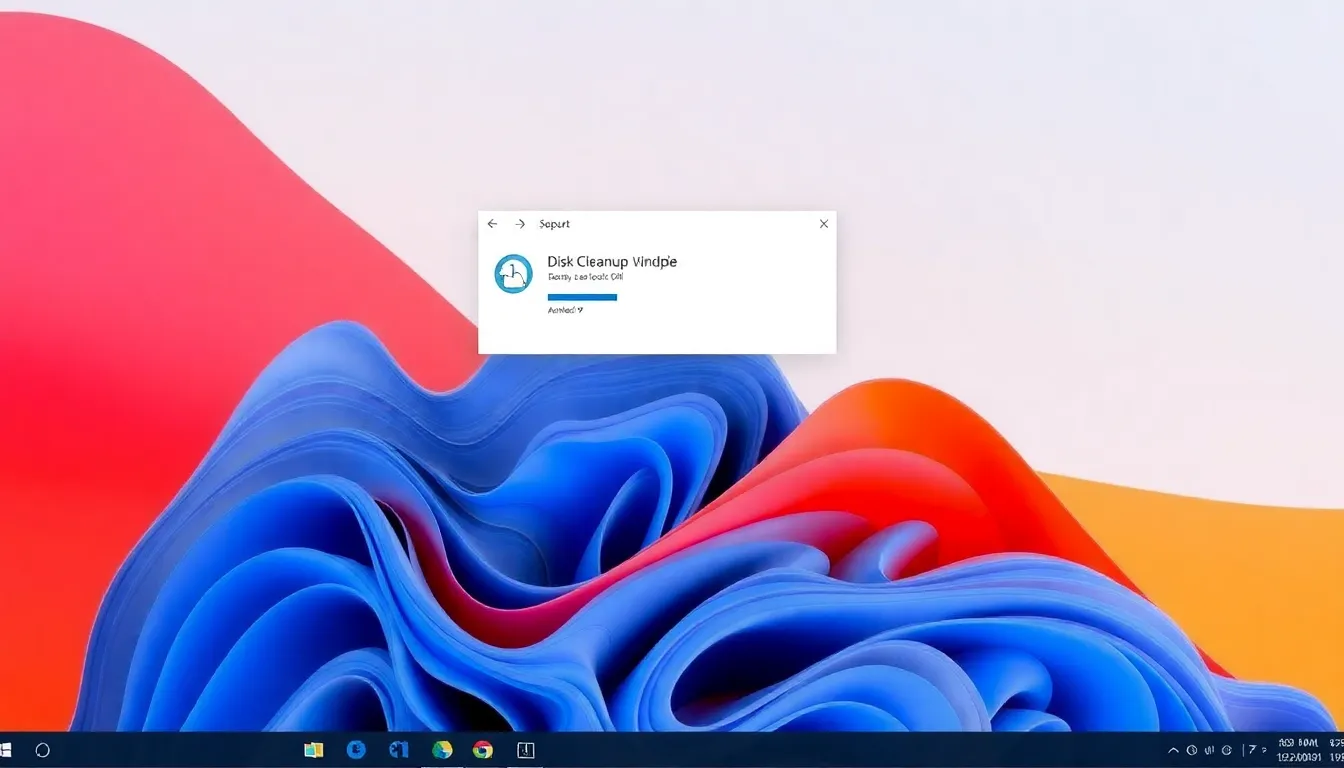Open the green-yellow-blue round taskbar icon

pyautogui.click(x=442, y=749)
